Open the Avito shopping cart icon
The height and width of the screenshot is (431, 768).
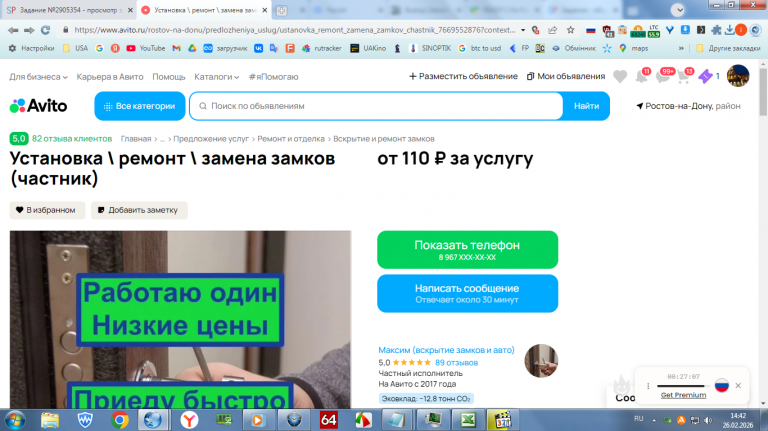pyautogui.click(x=685, y=76)
